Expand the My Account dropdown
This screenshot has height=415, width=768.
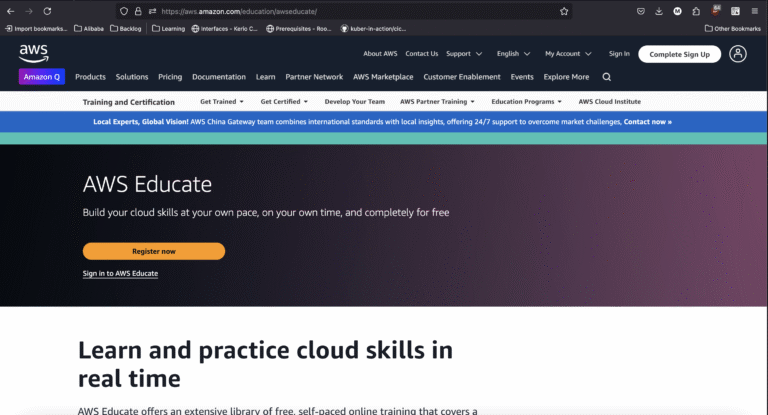568,54
